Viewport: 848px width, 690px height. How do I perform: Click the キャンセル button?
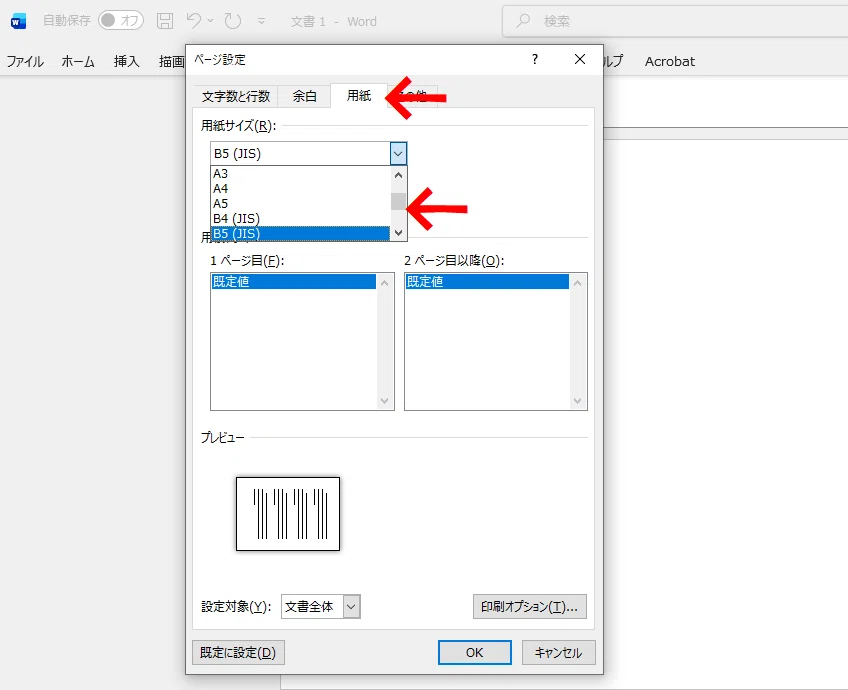pos(559,653)
